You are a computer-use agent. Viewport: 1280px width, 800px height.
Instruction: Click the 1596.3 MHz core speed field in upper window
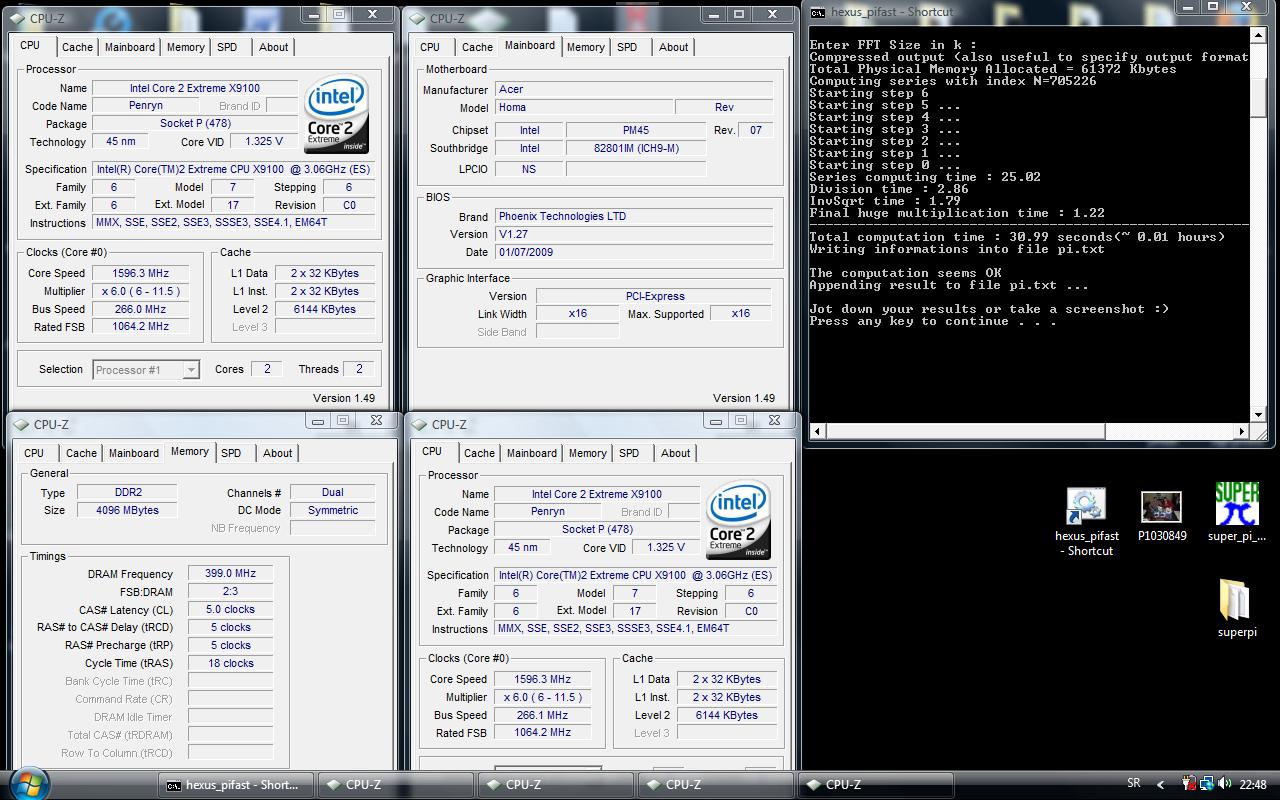(141, 273)
